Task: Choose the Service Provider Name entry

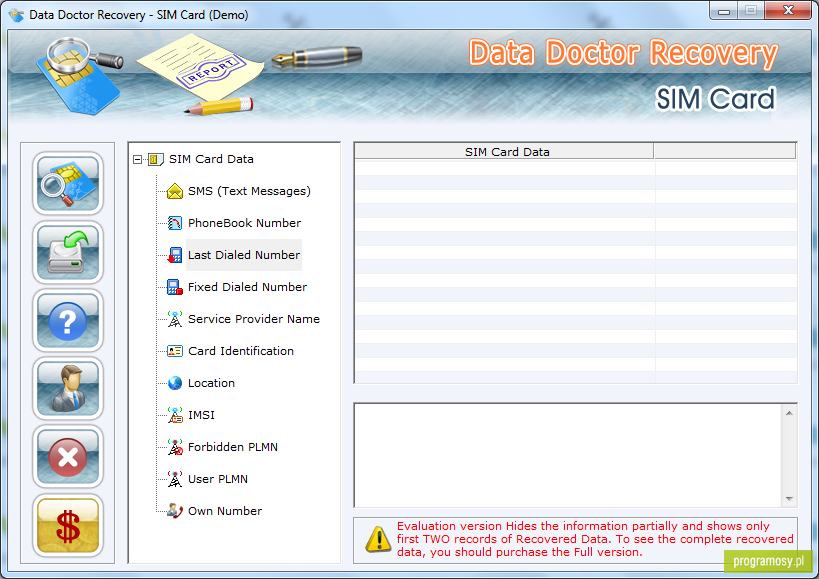Action: [x=254, y=319]
